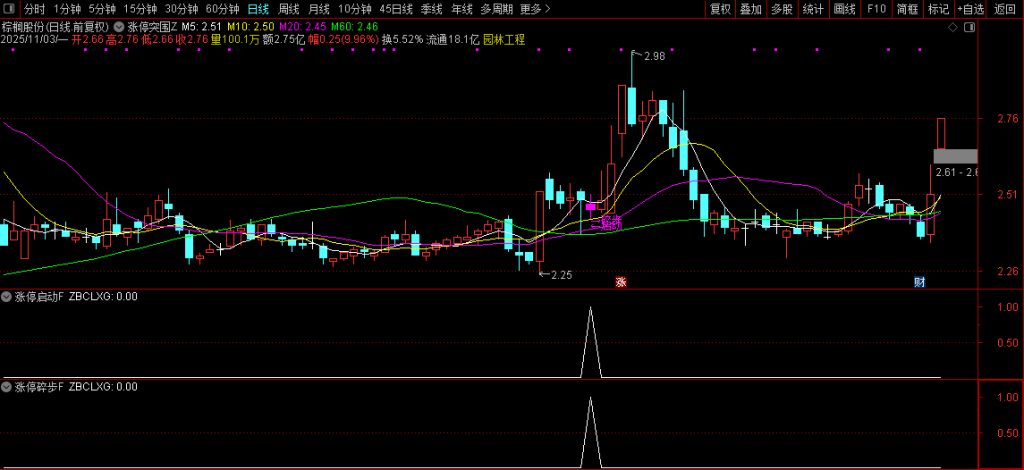Click the left-edge icon before 分时
Screen dimensions: 1024x470
point(9,9)
